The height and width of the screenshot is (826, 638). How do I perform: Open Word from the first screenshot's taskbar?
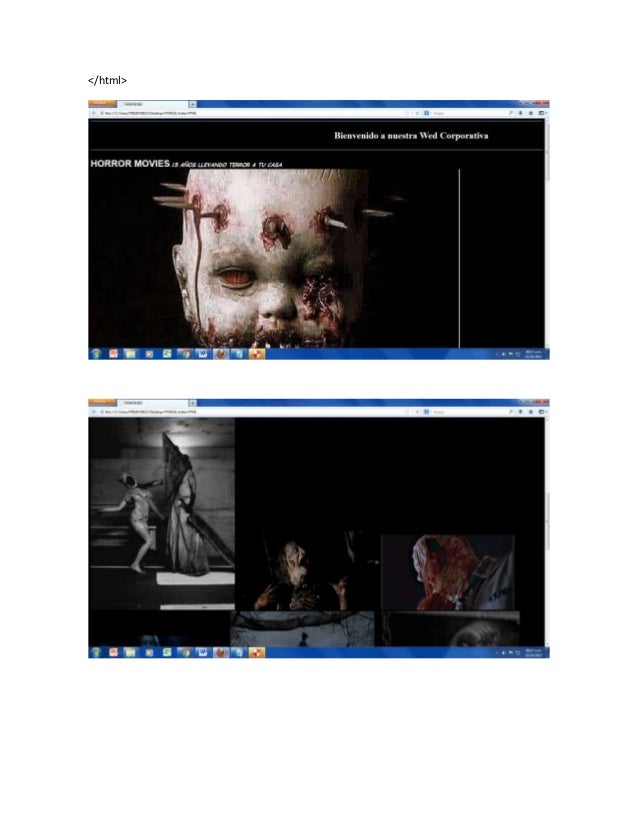pyautogui.click(x=202, y=354)
